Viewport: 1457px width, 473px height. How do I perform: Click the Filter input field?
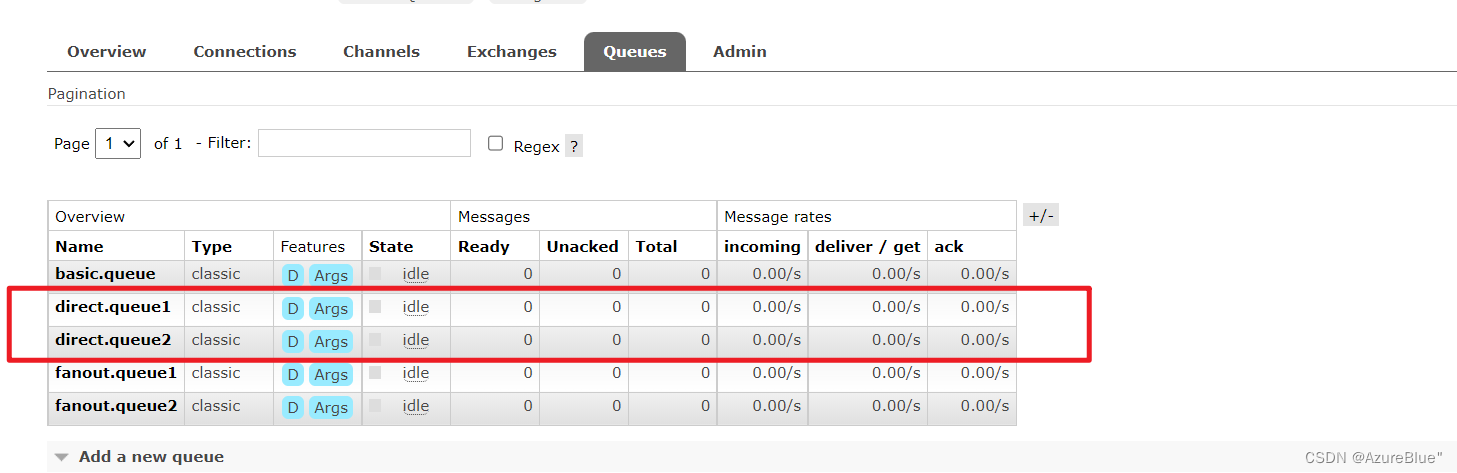[364, 143]
